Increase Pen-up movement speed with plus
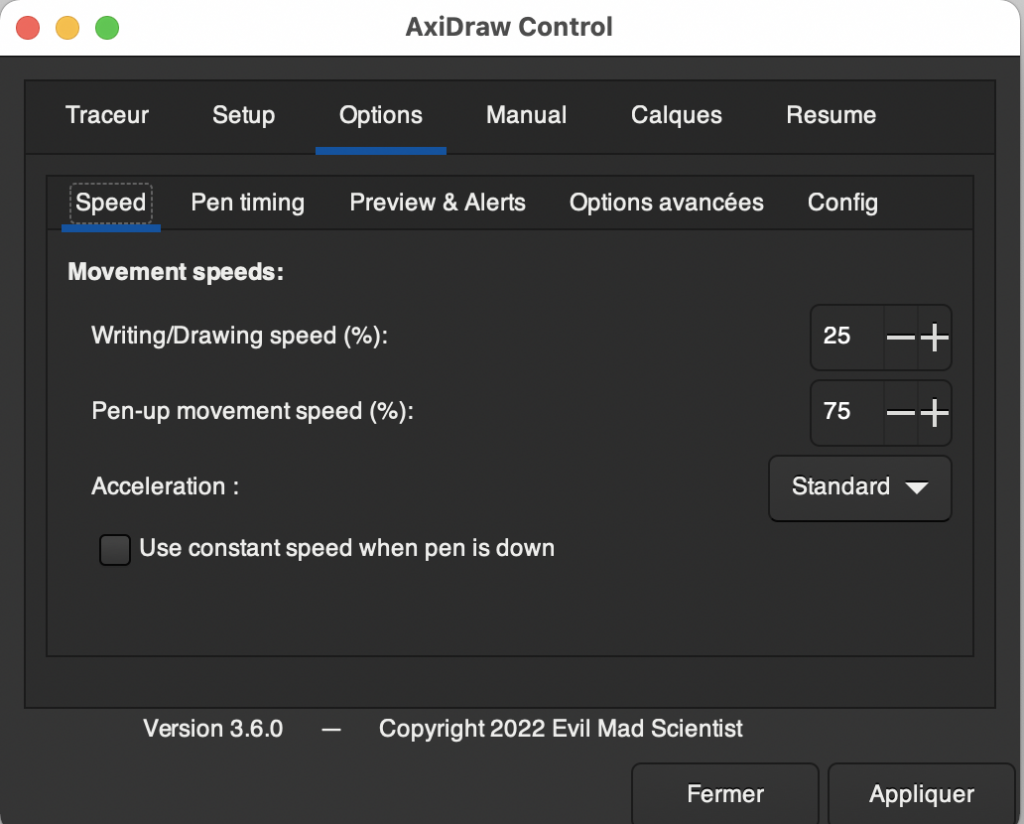 [934, 412]
